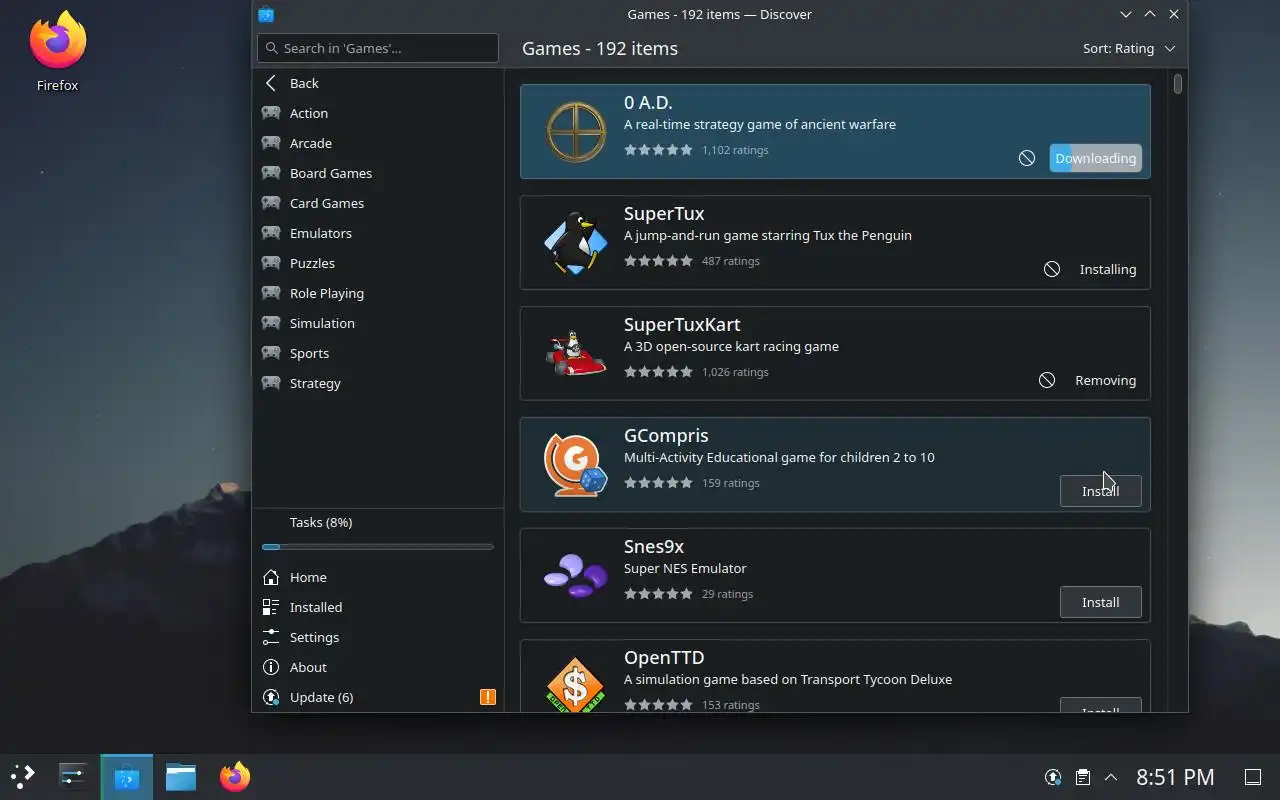The image size is (1280, 800).
Task: Click the 8:51 PM clock
Action: click(1175, 777)
